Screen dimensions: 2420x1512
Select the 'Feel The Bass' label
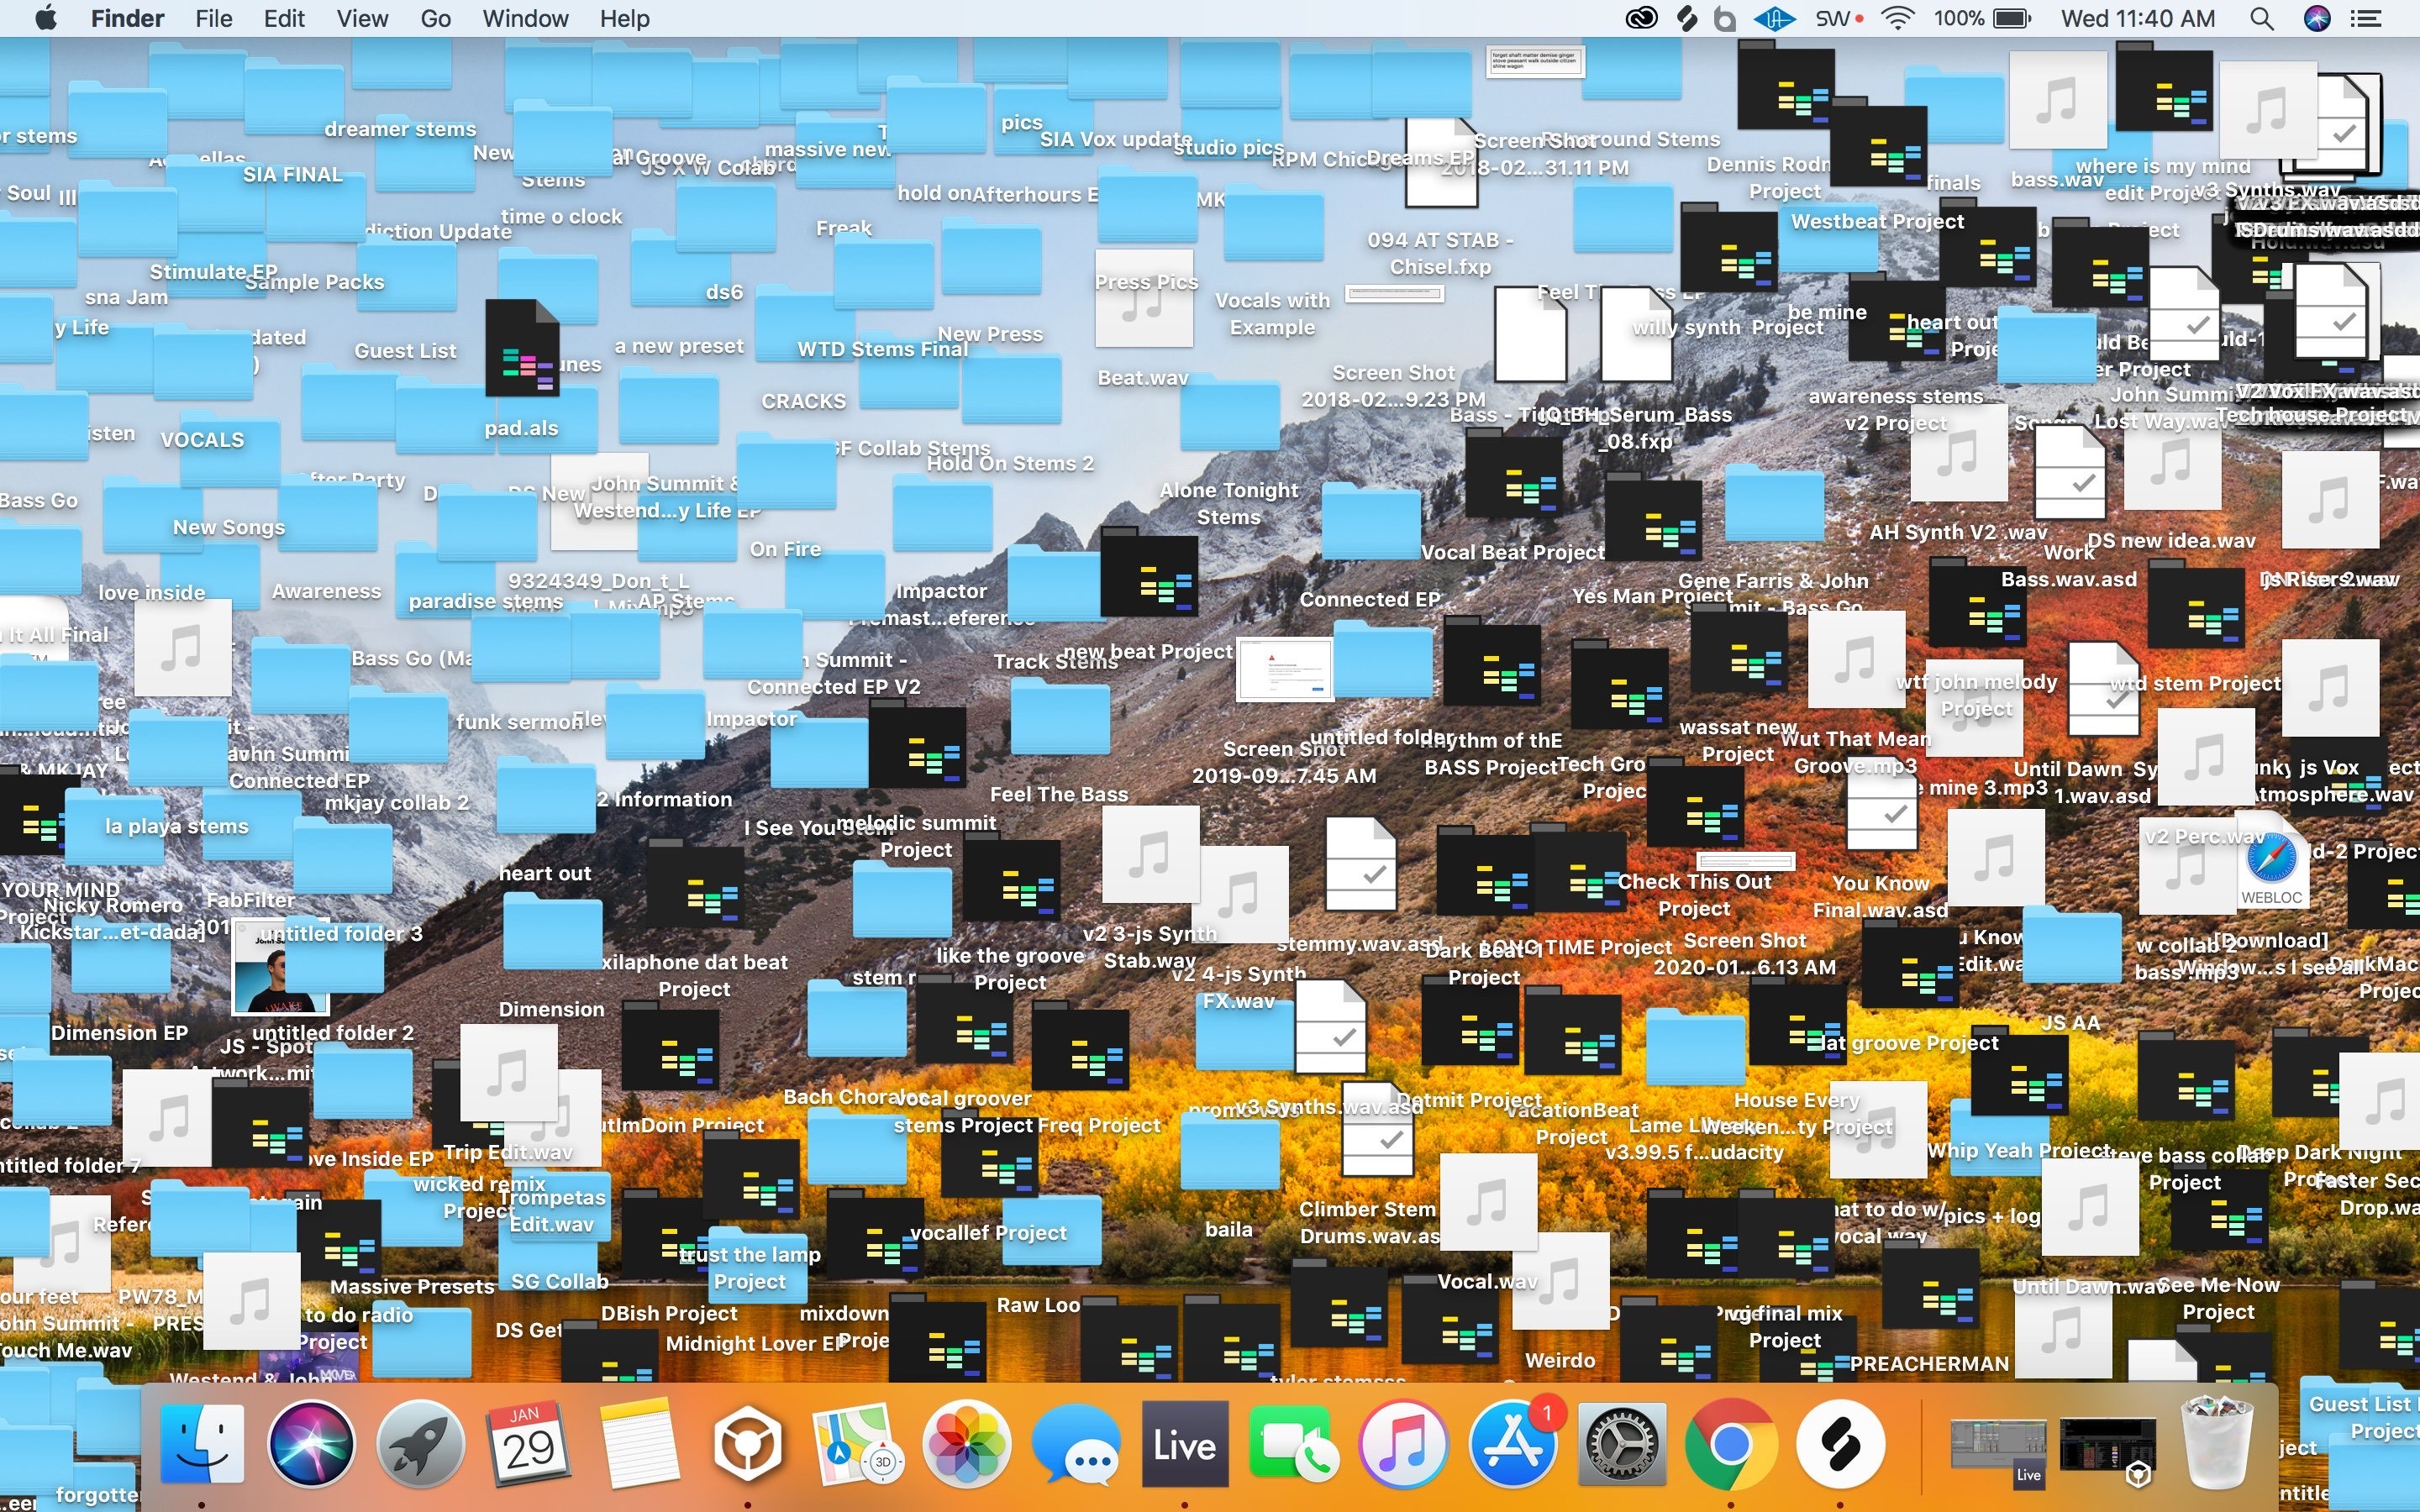coord(1059,794)
